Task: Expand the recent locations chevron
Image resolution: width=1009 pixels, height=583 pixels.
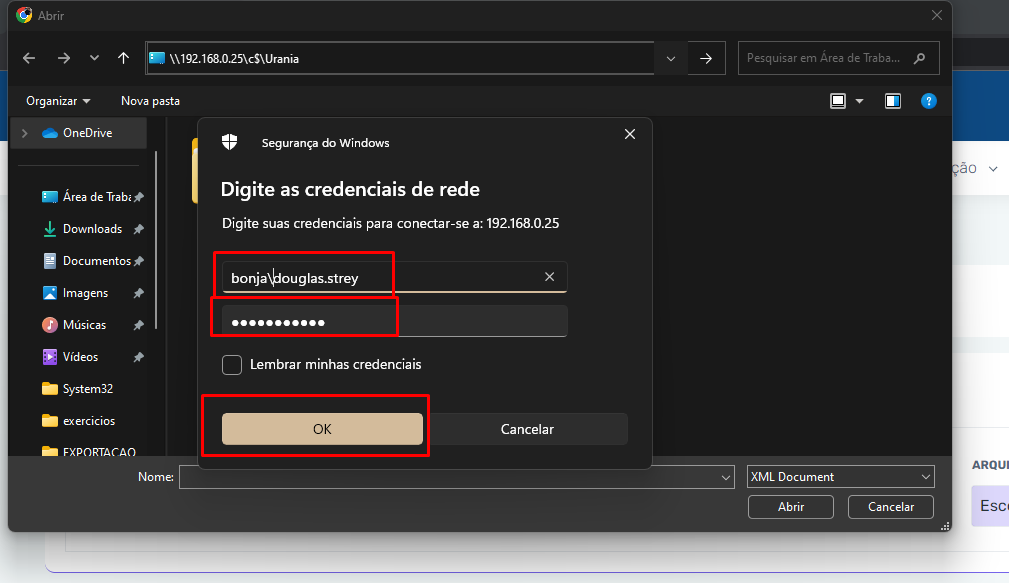Action: coord(94,58)
